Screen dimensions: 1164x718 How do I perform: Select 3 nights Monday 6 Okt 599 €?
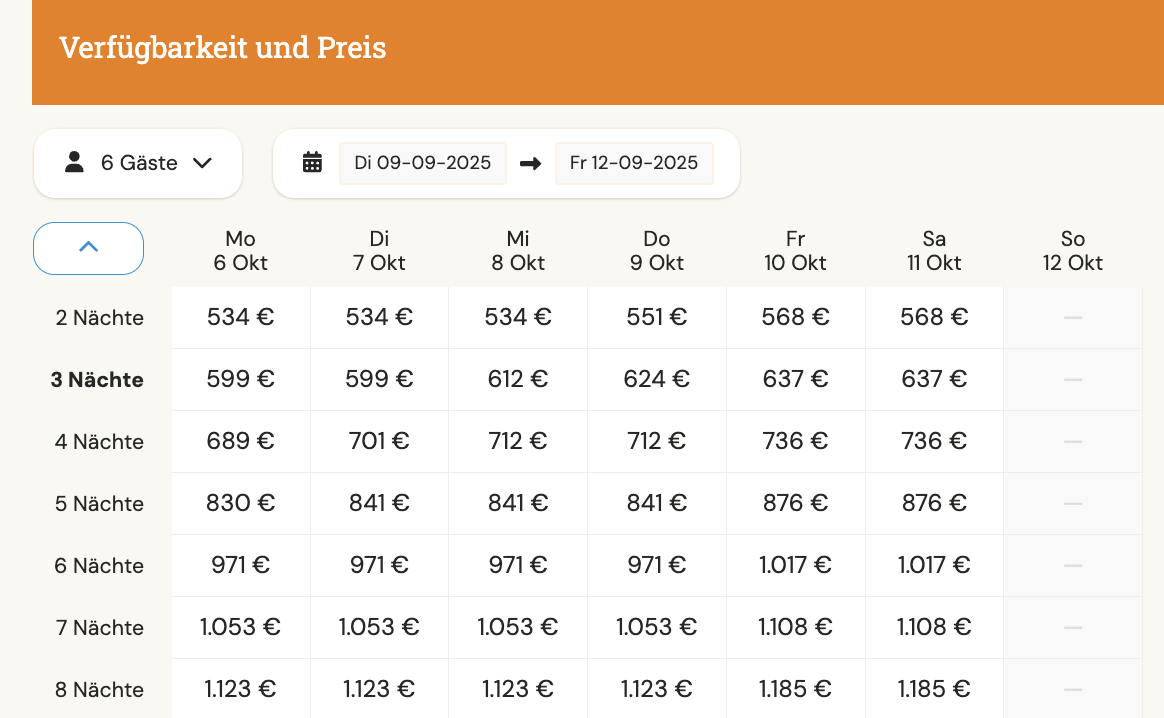pyautogui.click(x=241, y=379)
